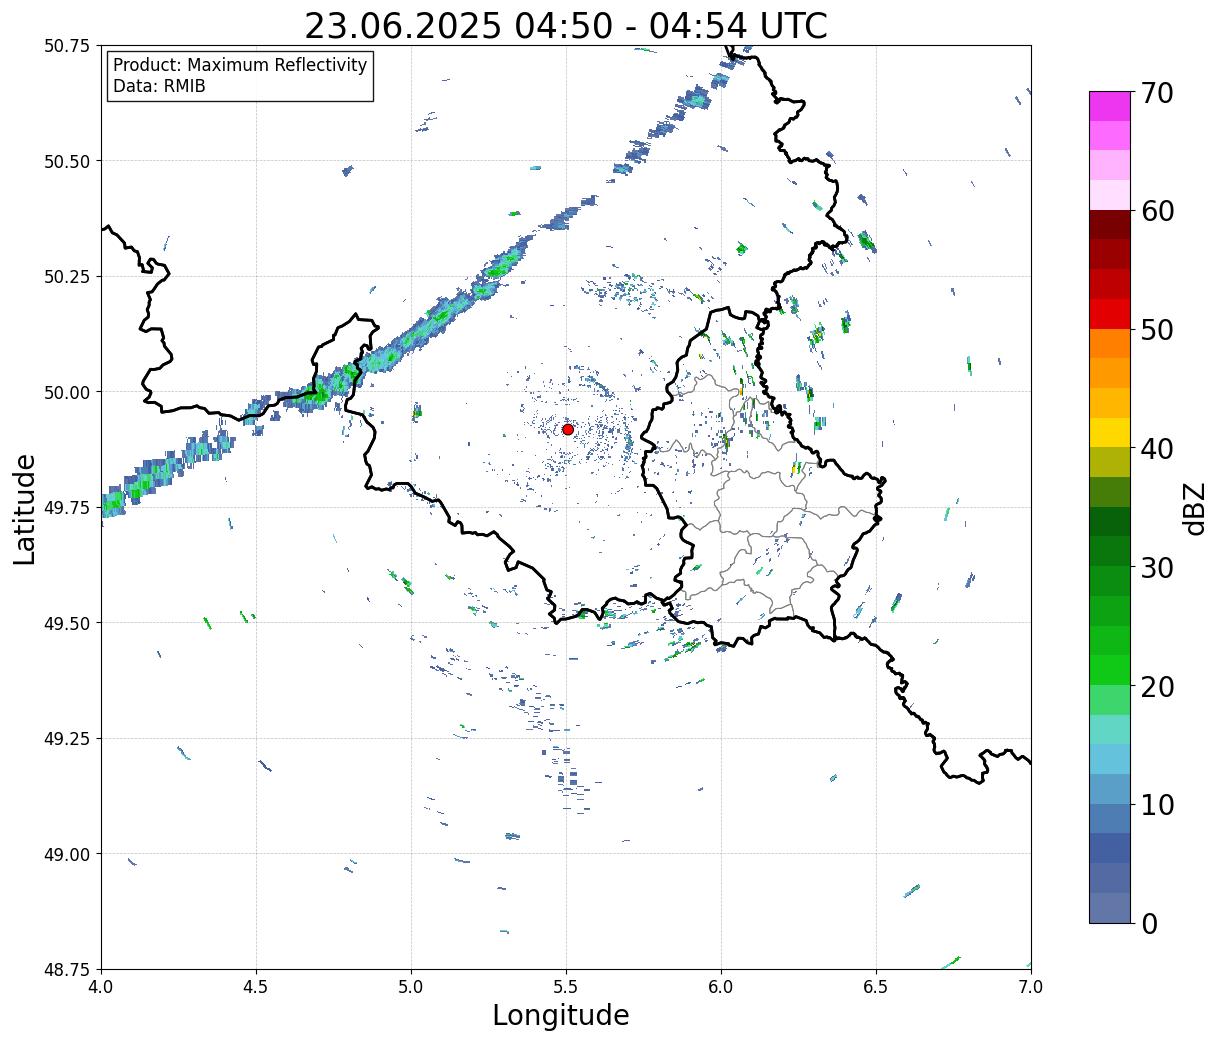Image resolution: width=1219 pixels, height=1040 pixels.
Task: Click the longitude tick label 5.5
Action: (x=566, y=987)
